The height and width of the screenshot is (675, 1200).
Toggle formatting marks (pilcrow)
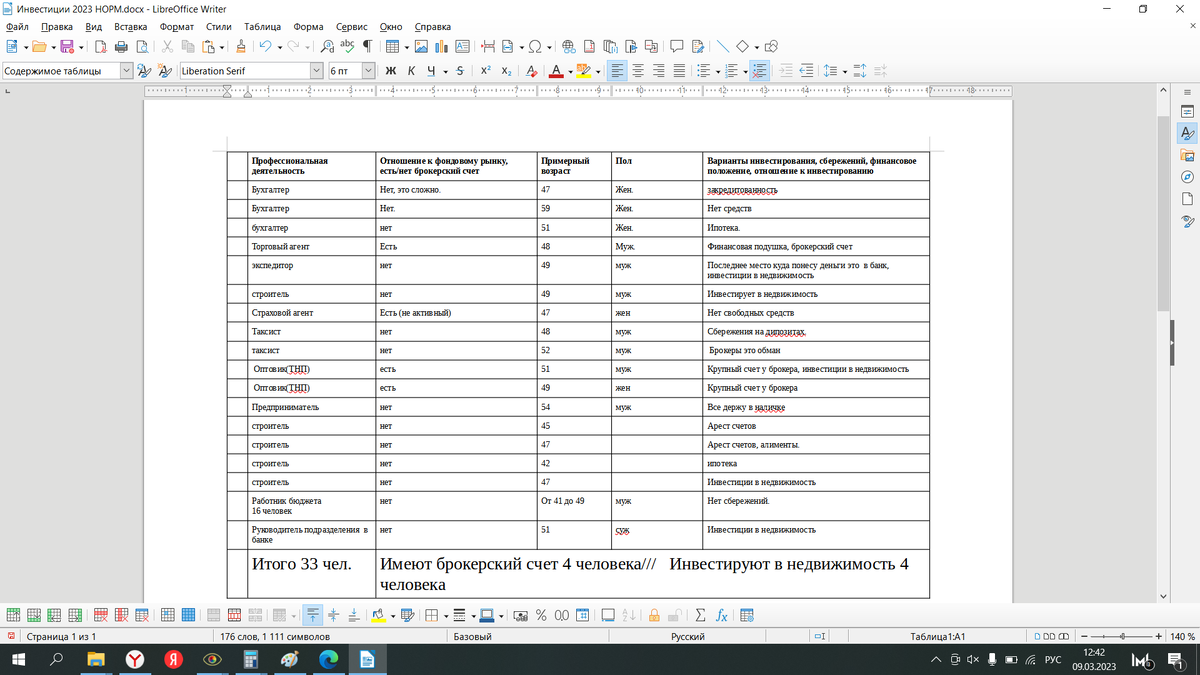[x=367, y=46]
